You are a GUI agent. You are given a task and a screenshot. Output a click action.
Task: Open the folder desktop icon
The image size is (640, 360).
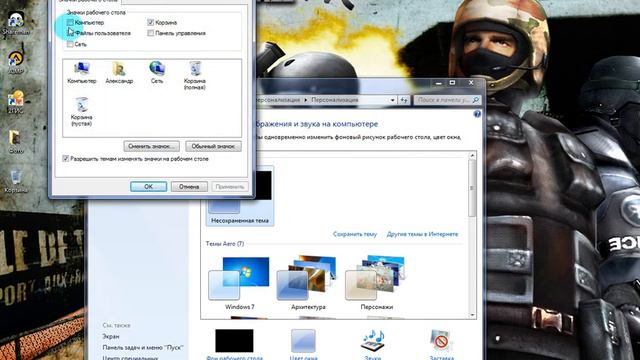tap(16, 142)
